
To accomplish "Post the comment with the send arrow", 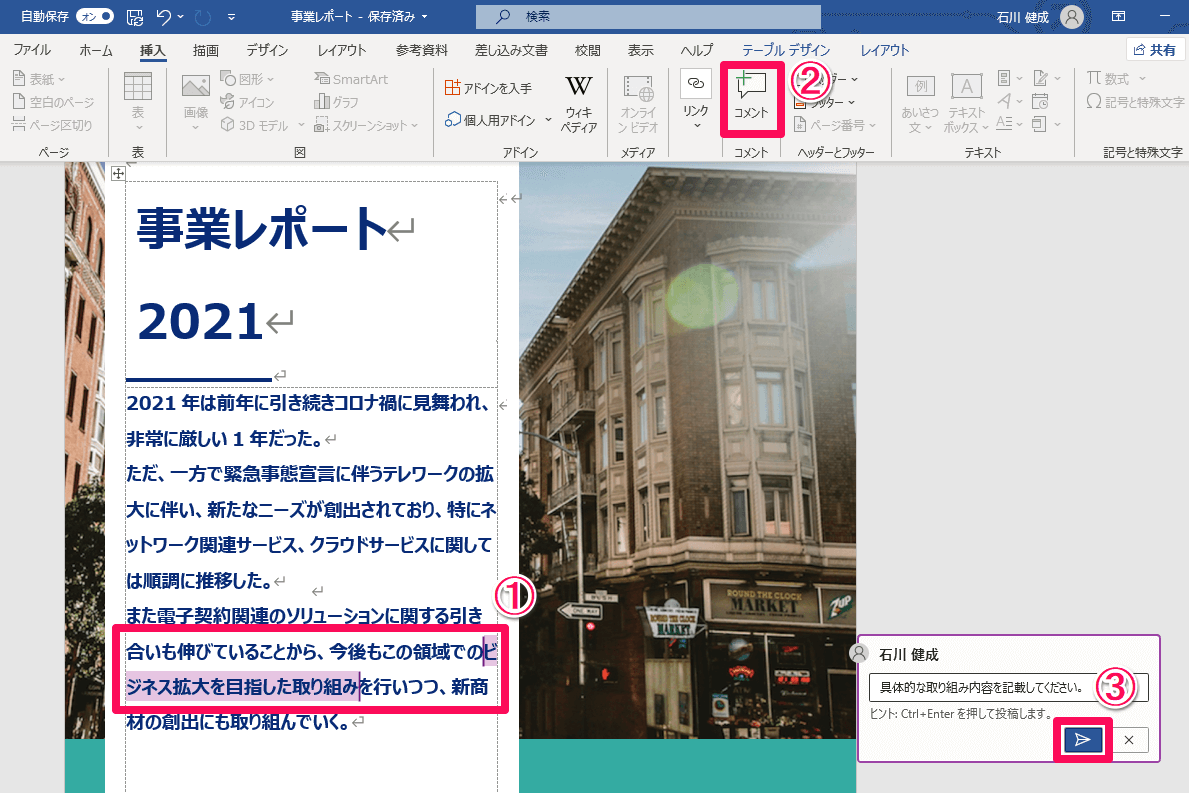I will coord(1083,740).
